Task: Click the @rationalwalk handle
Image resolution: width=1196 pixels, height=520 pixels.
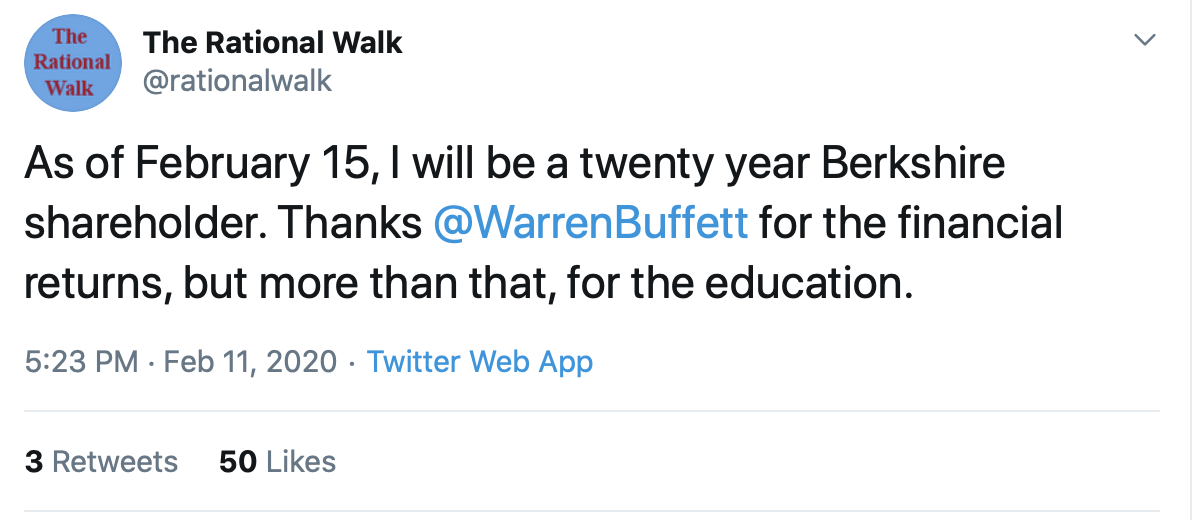Action: coord(238,81)
